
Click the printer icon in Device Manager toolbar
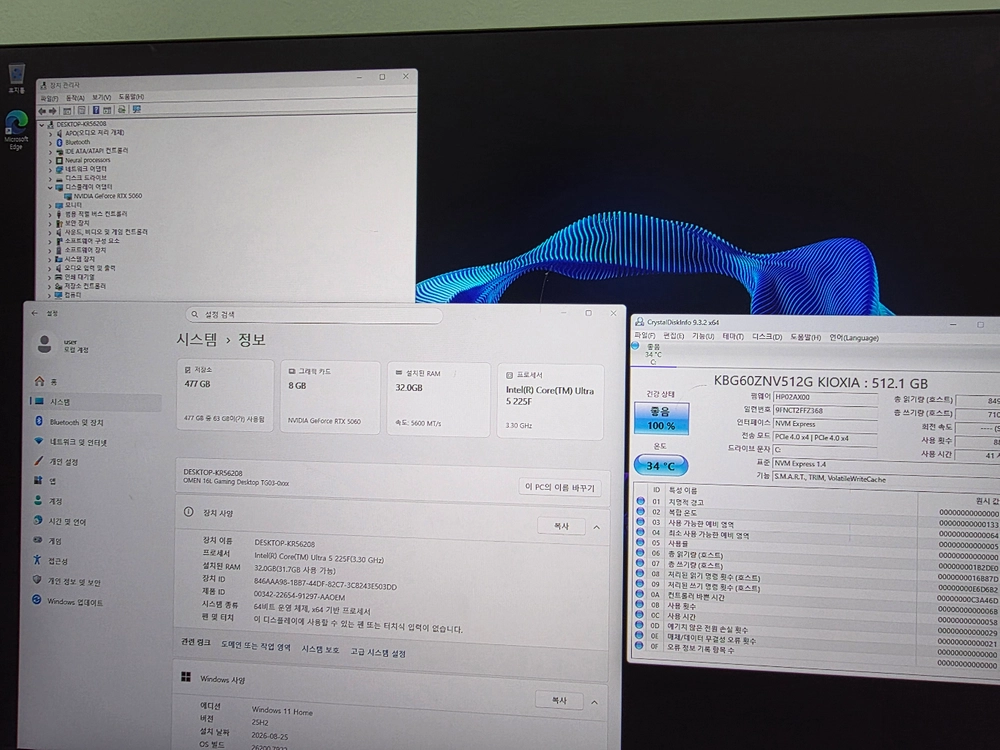click(121, 110)
